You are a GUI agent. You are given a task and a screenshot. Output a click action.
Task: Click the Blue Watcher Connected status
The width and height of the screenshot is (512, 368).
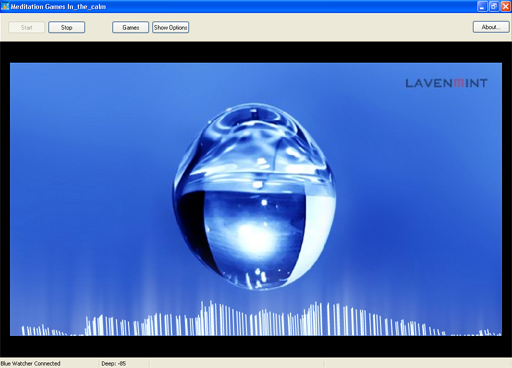(31, 363)
